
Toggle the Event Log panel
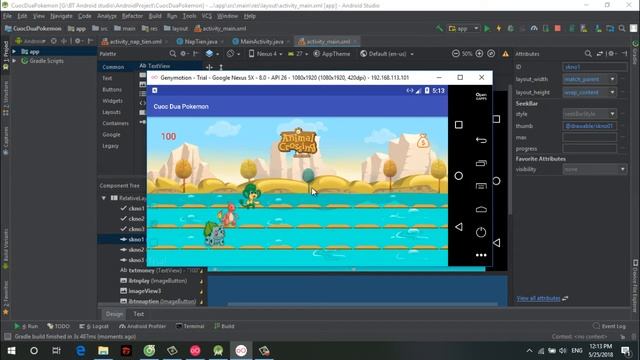point(609,326)
